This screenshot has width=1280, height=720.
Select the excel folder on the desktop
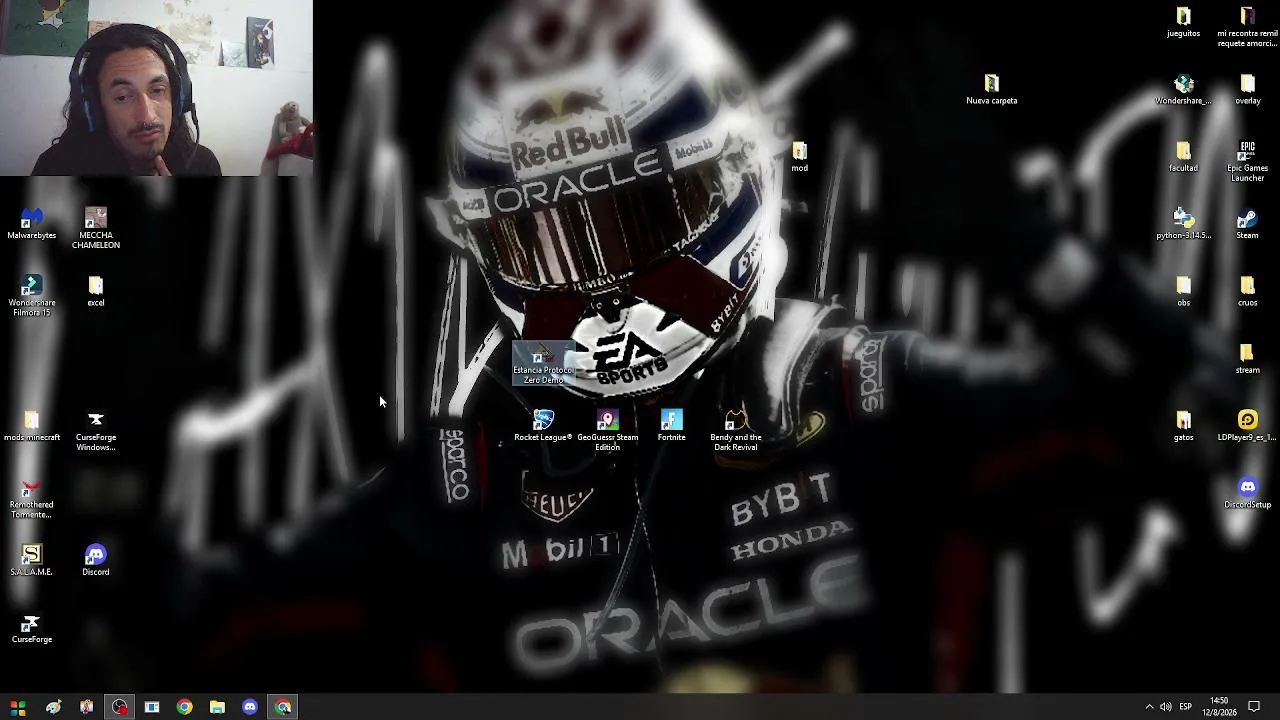click(x=96, y=291)
